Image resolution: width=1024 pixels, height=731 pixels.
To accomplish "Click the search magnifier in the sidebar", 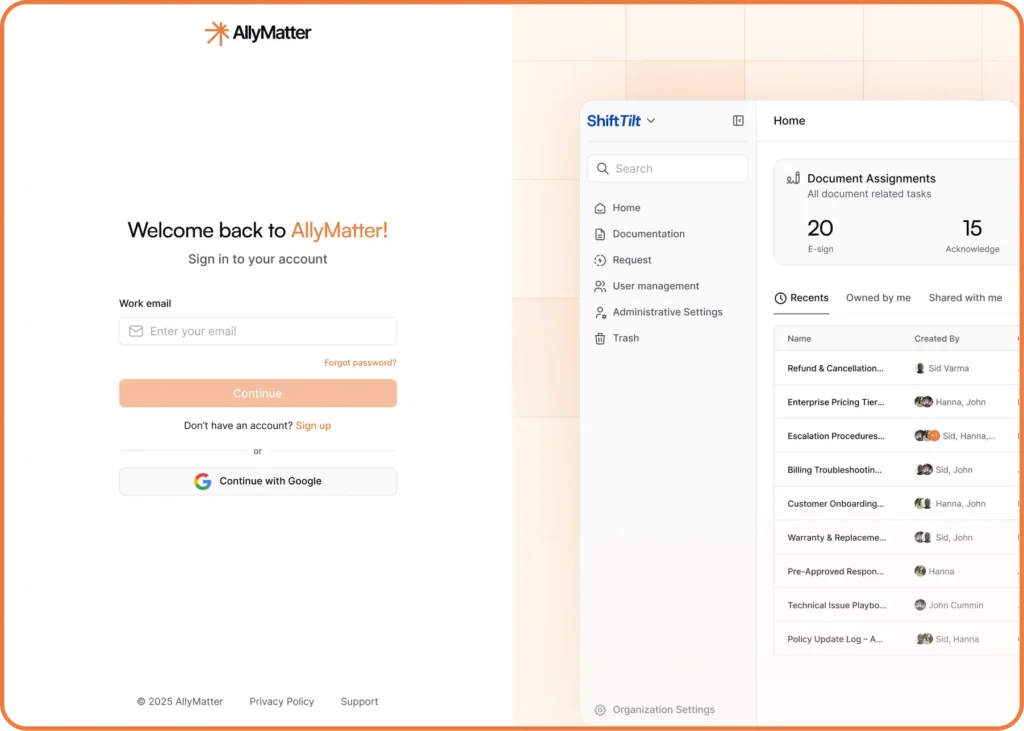I will pyautogui.click(x=603, y=168).
